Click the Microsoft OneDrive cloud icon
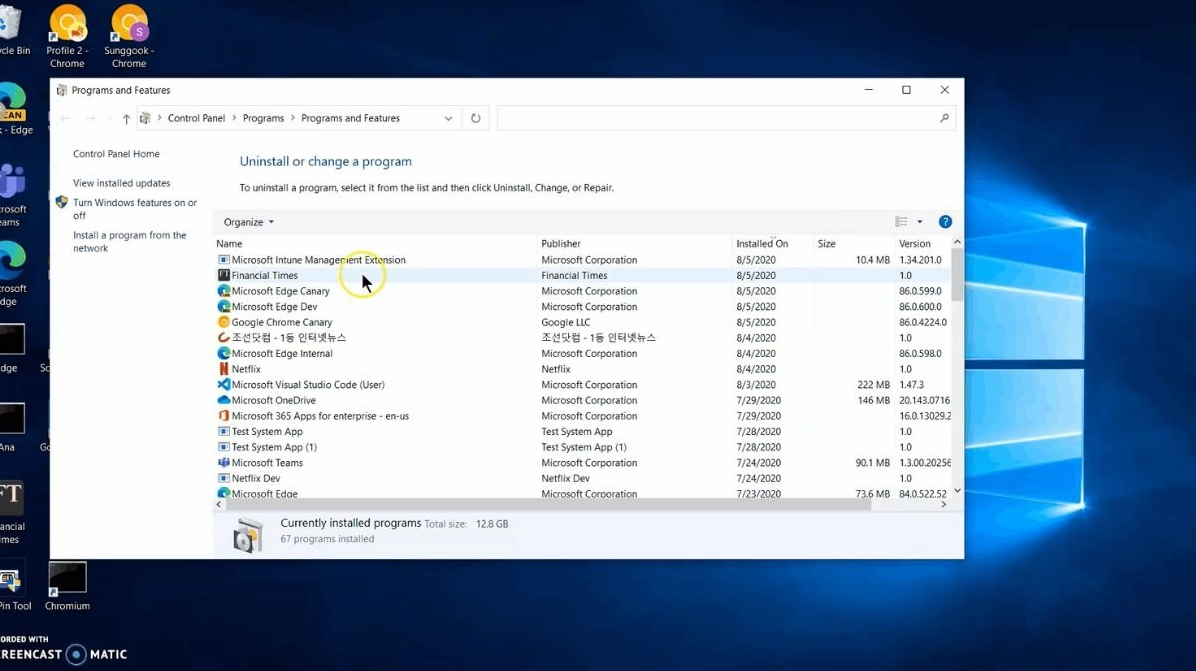 pos(224,400)
